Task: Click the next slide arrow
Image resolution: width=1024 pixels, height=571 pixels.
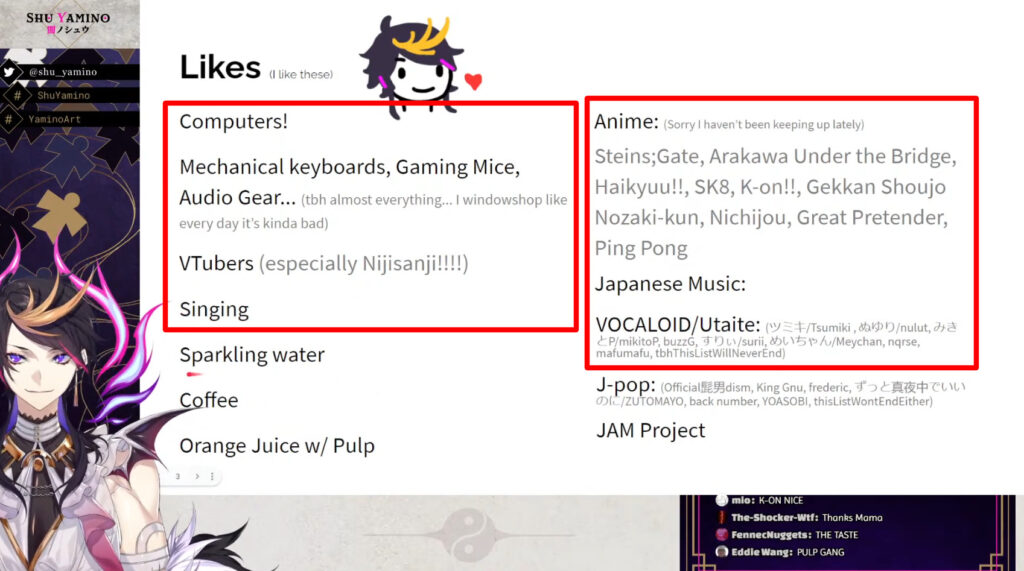Action: pos(197,476)
